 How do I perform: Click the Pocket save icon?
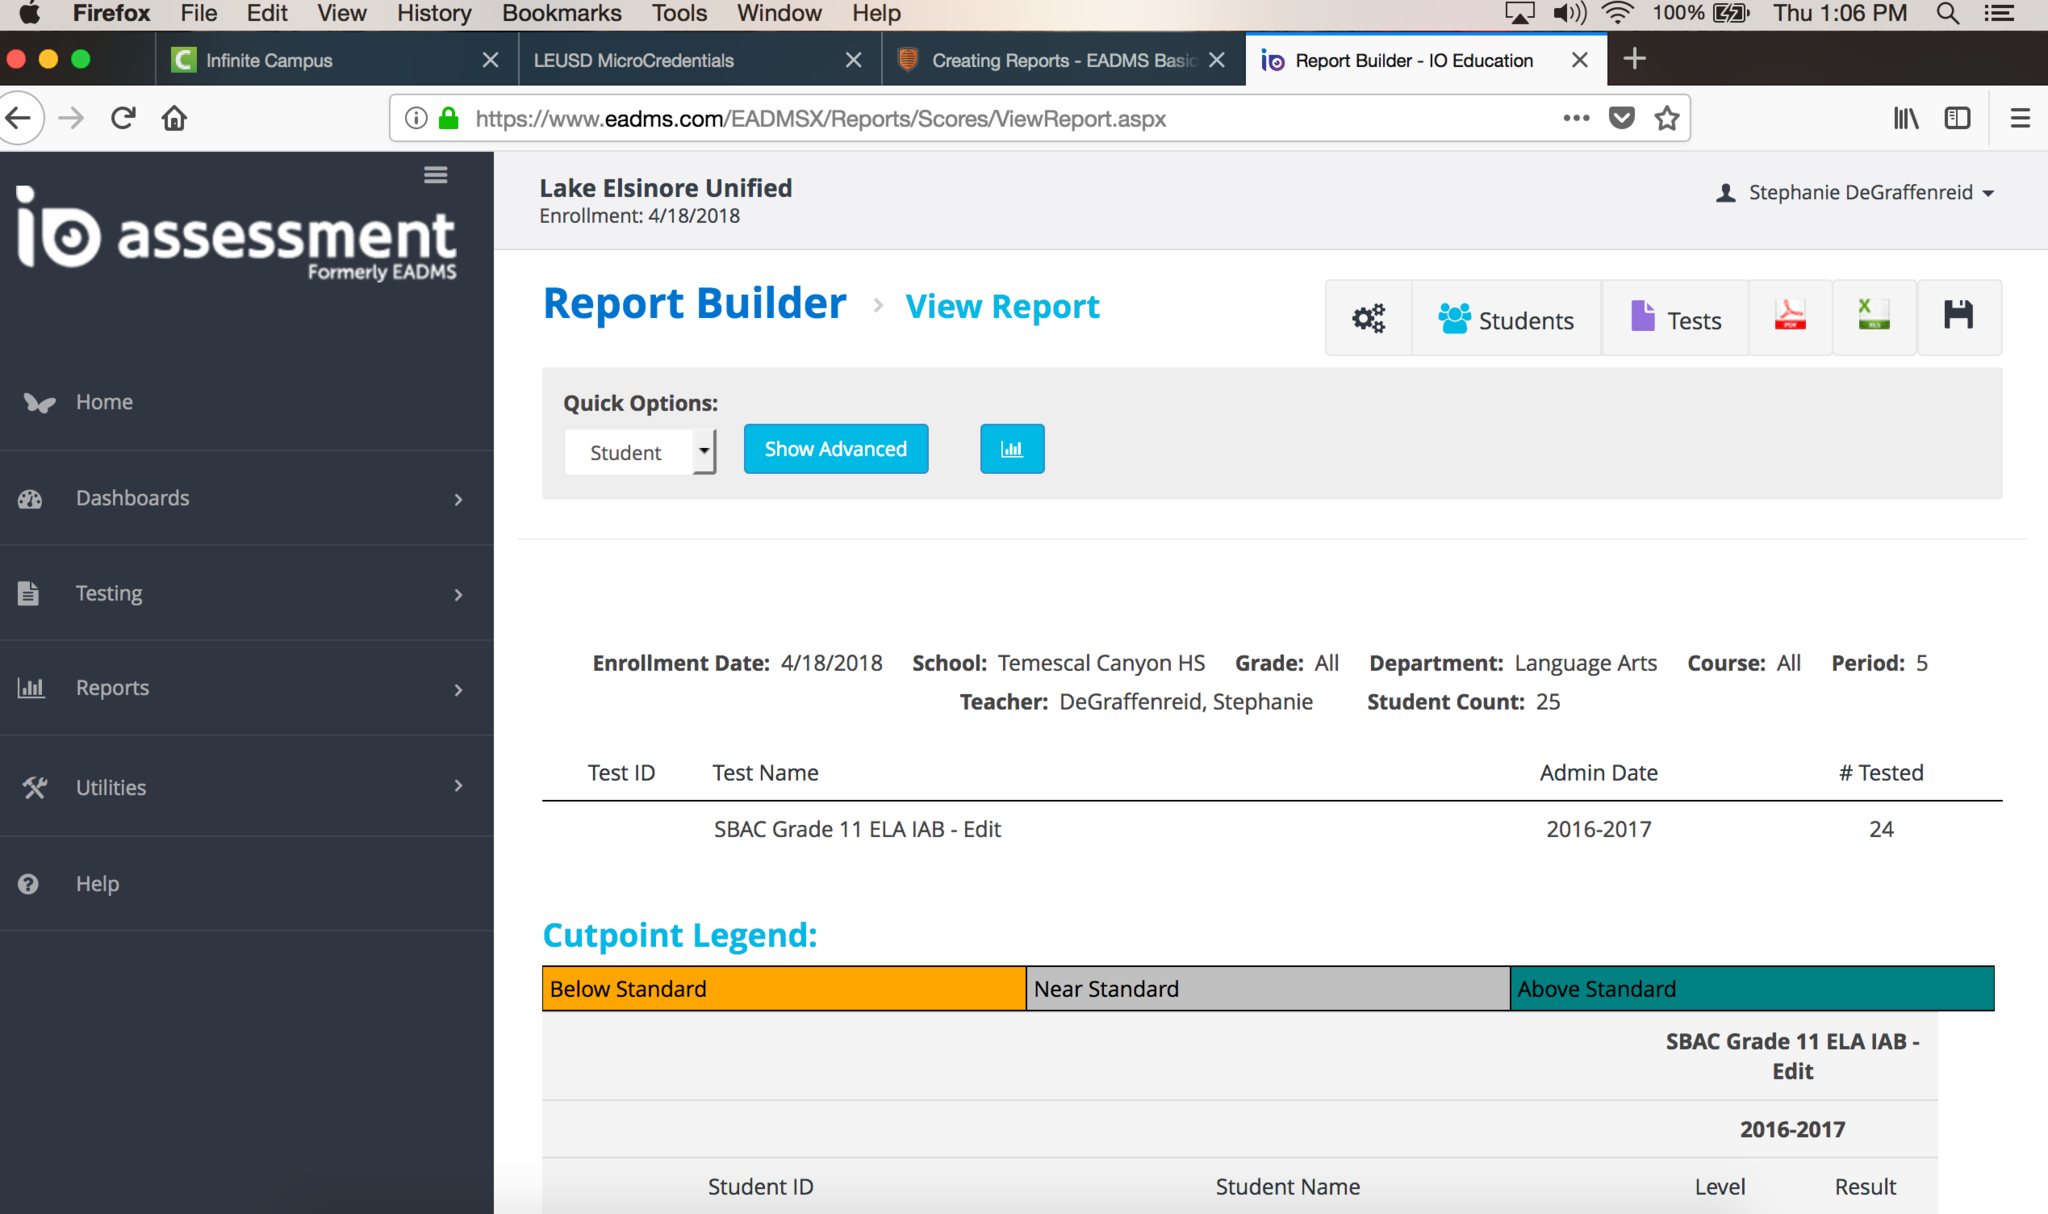(1621, 118)
